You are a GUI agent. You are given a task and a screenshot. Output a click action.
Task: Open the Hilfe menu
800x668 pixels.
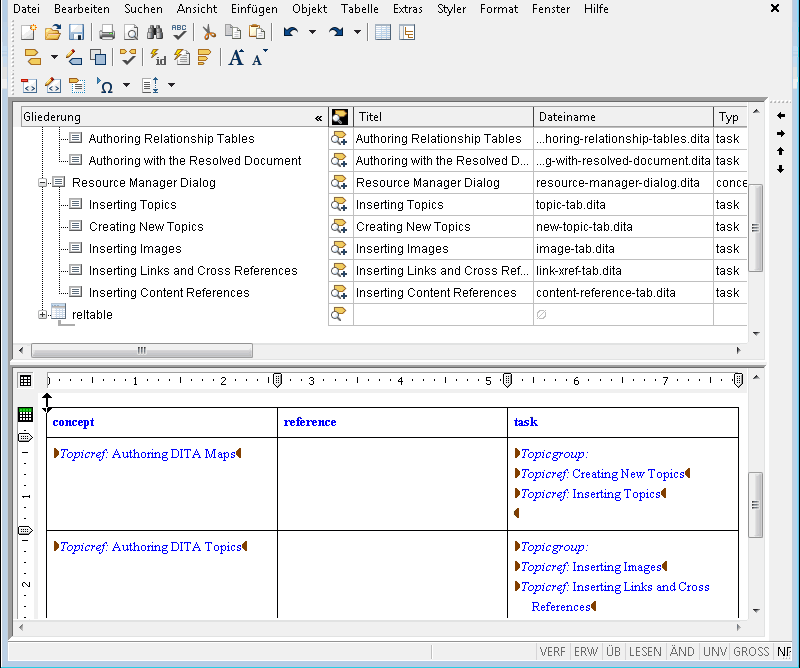(x=596, y=9)
